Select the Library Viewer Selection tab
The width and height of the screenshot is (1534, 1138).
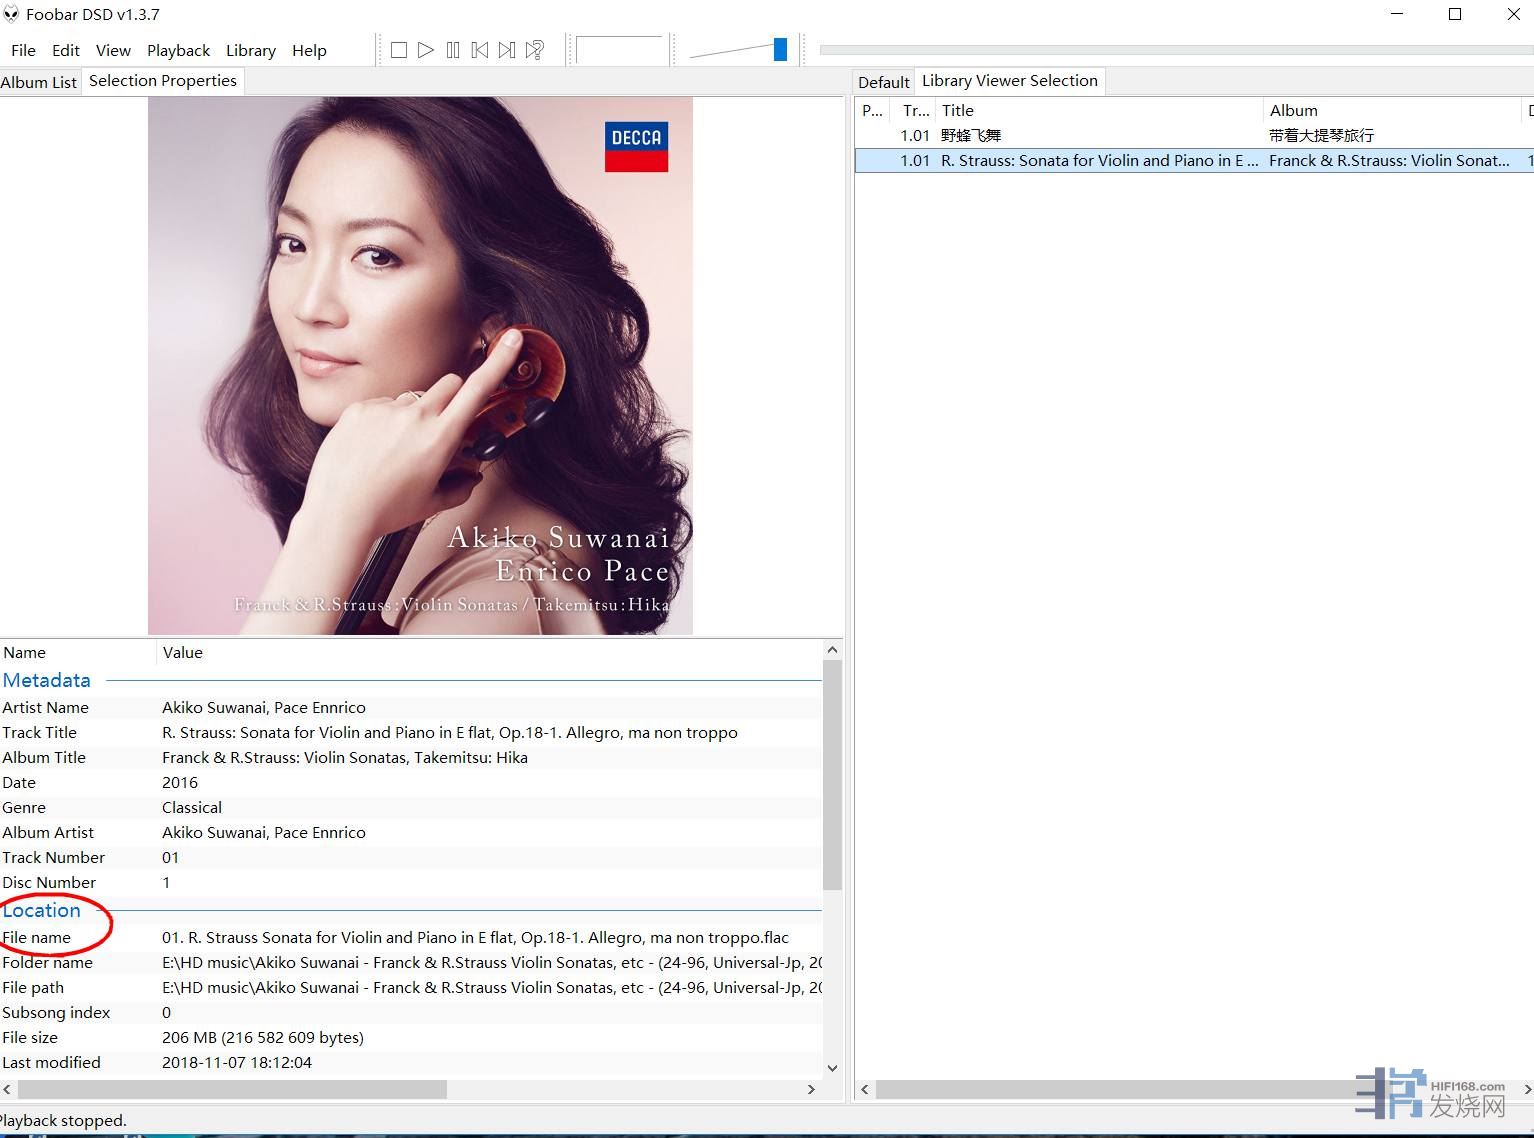(1009, 81)
